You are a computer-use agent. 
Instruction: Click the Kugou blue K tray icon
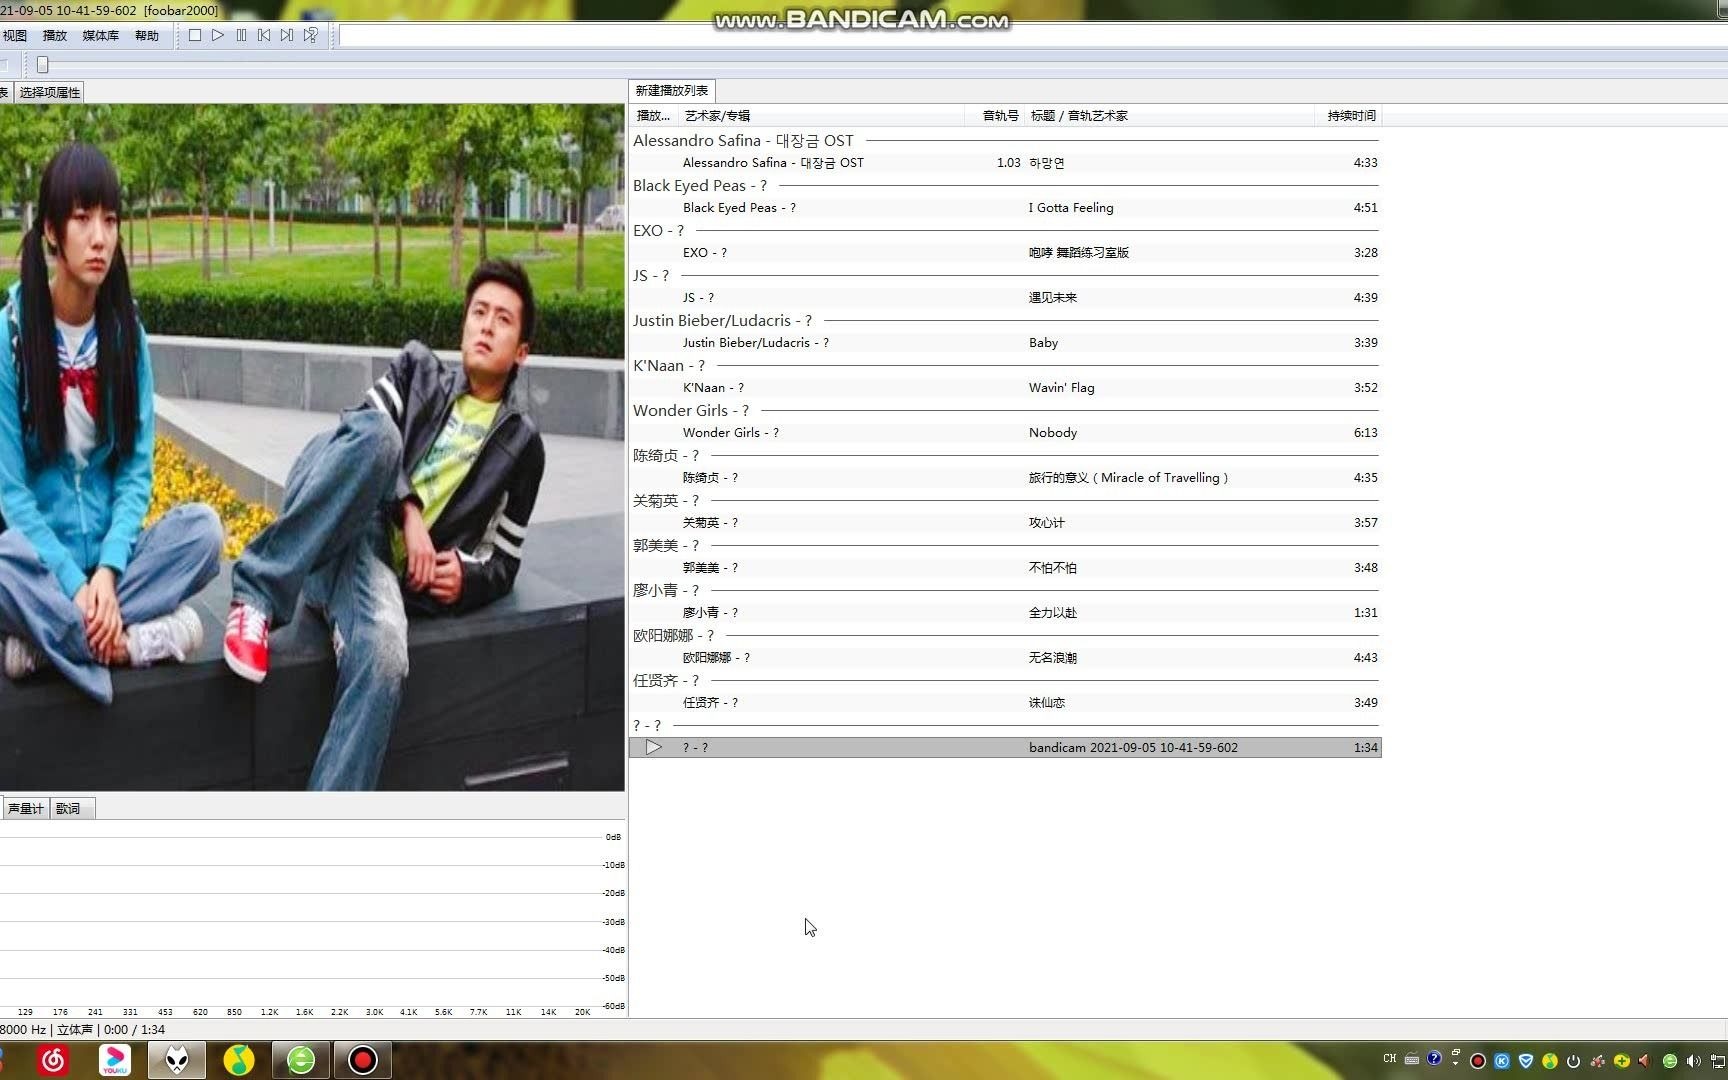pos(1502,1061)
